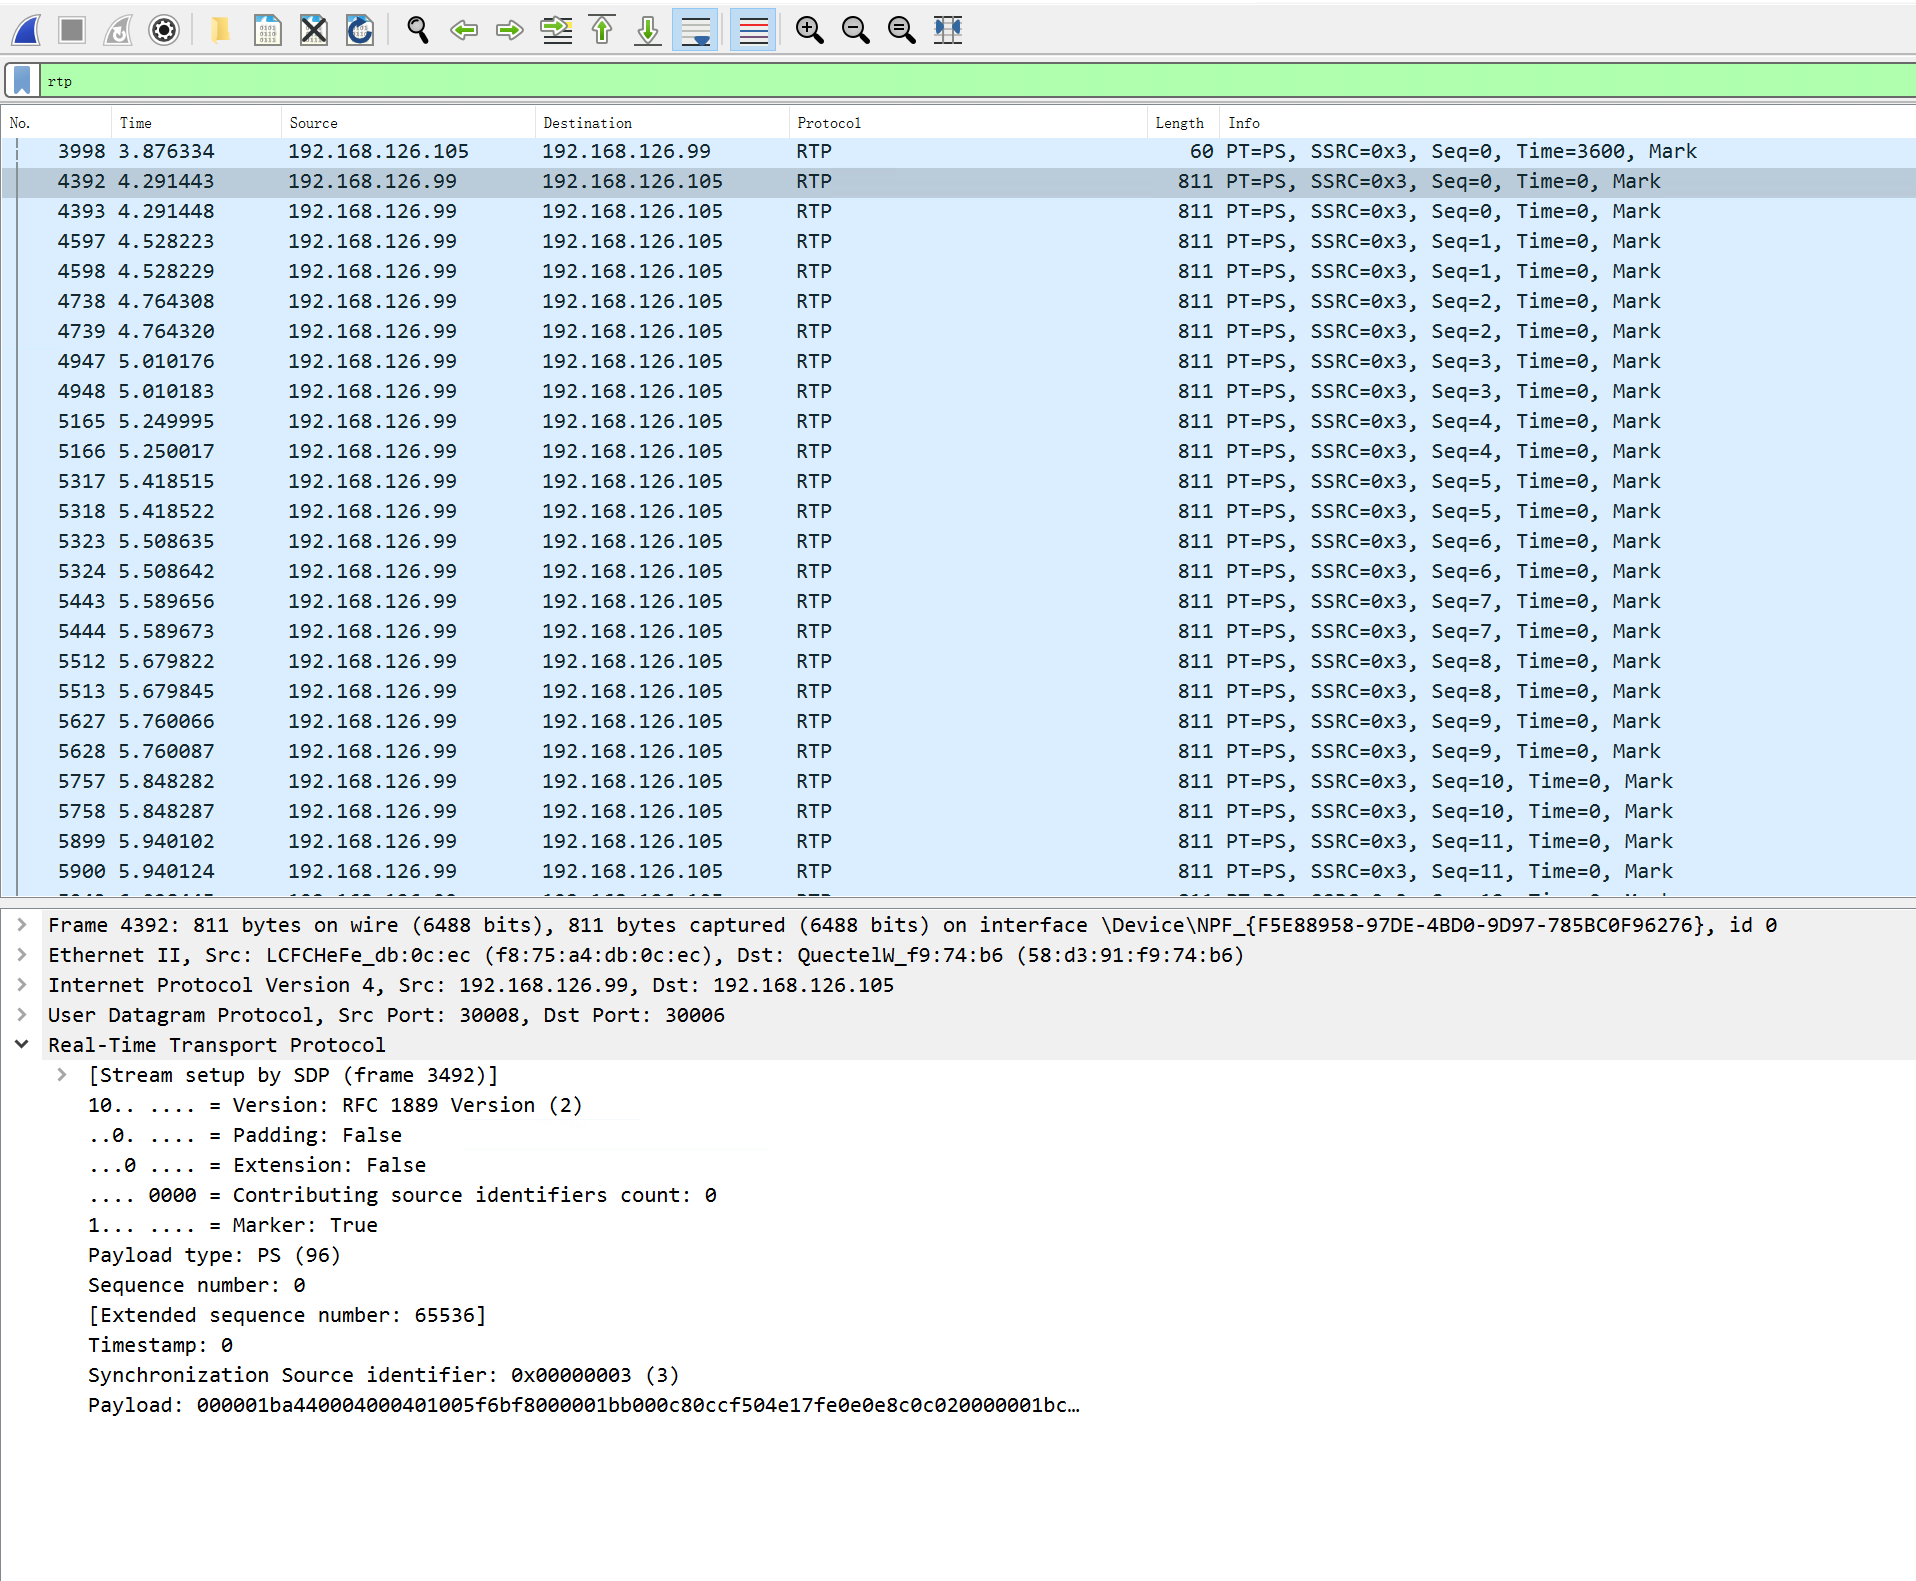Open the Capture options dialog

pyautogui.click(x=163, y=30)
